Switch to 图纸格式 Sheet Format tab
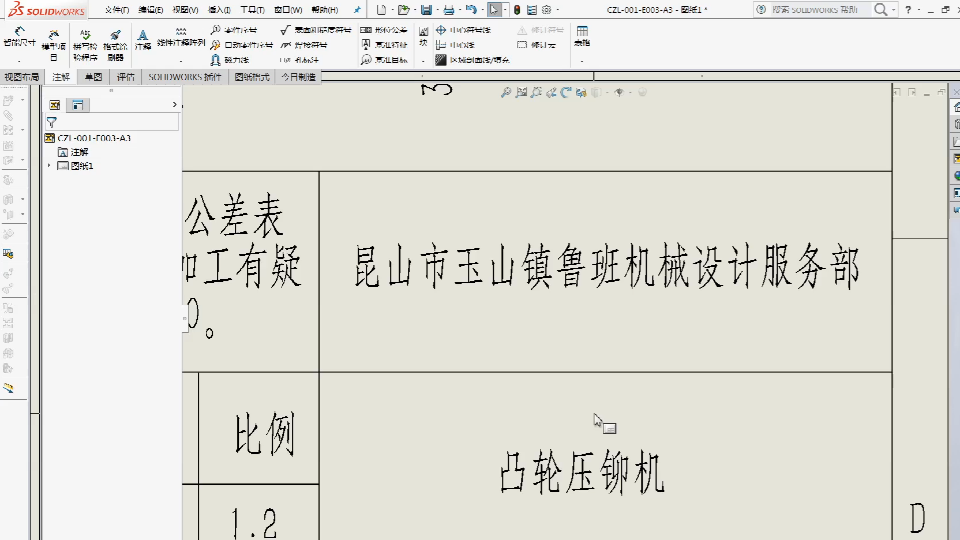 point(252,77)
